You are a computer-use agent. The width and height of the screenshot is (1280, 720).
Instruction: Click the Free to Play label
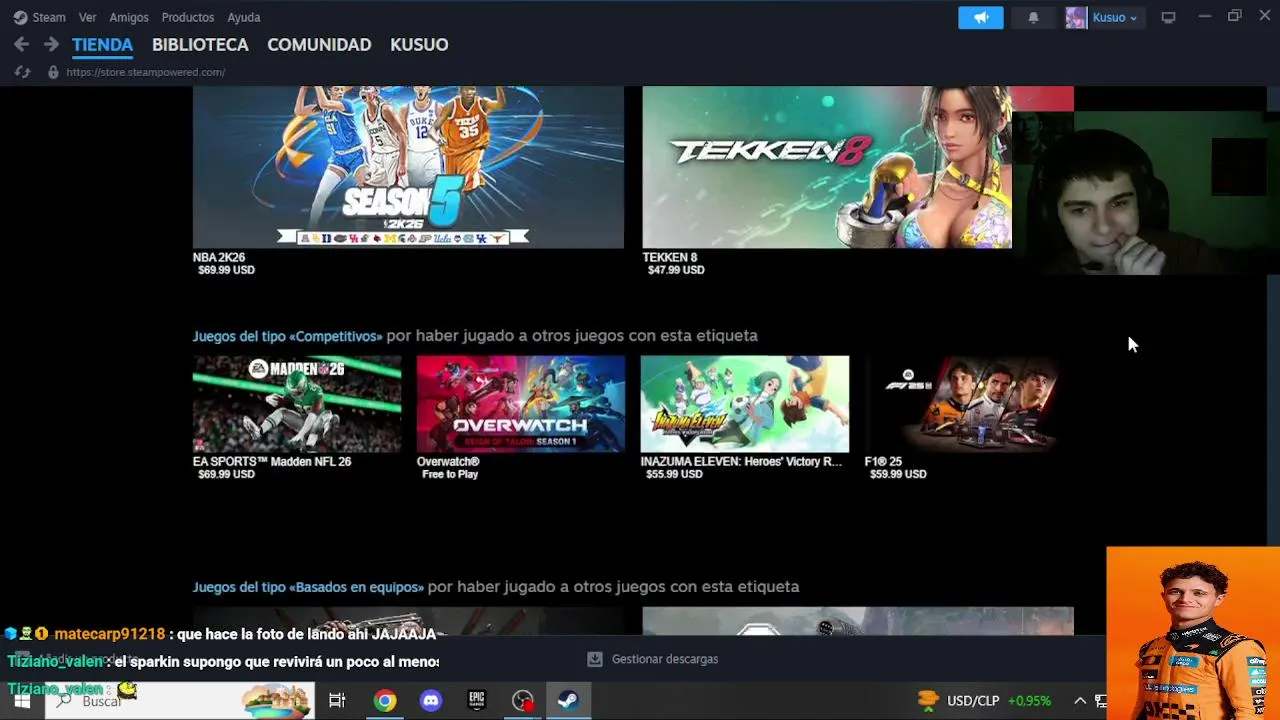(450, 474)
